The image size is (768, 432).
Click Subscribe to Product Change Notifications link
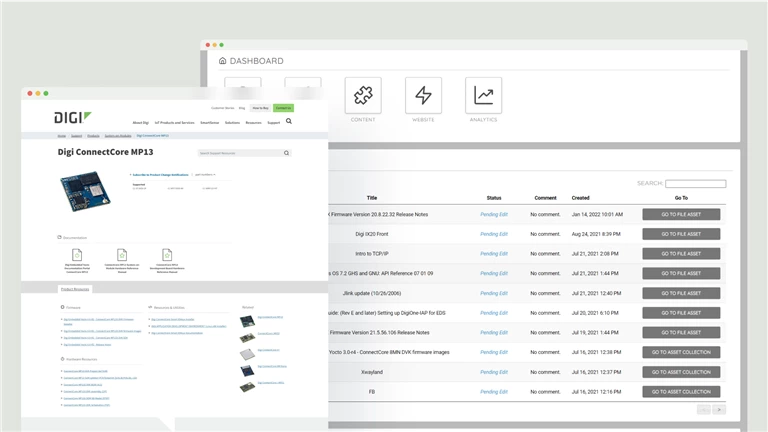(161, 174)
